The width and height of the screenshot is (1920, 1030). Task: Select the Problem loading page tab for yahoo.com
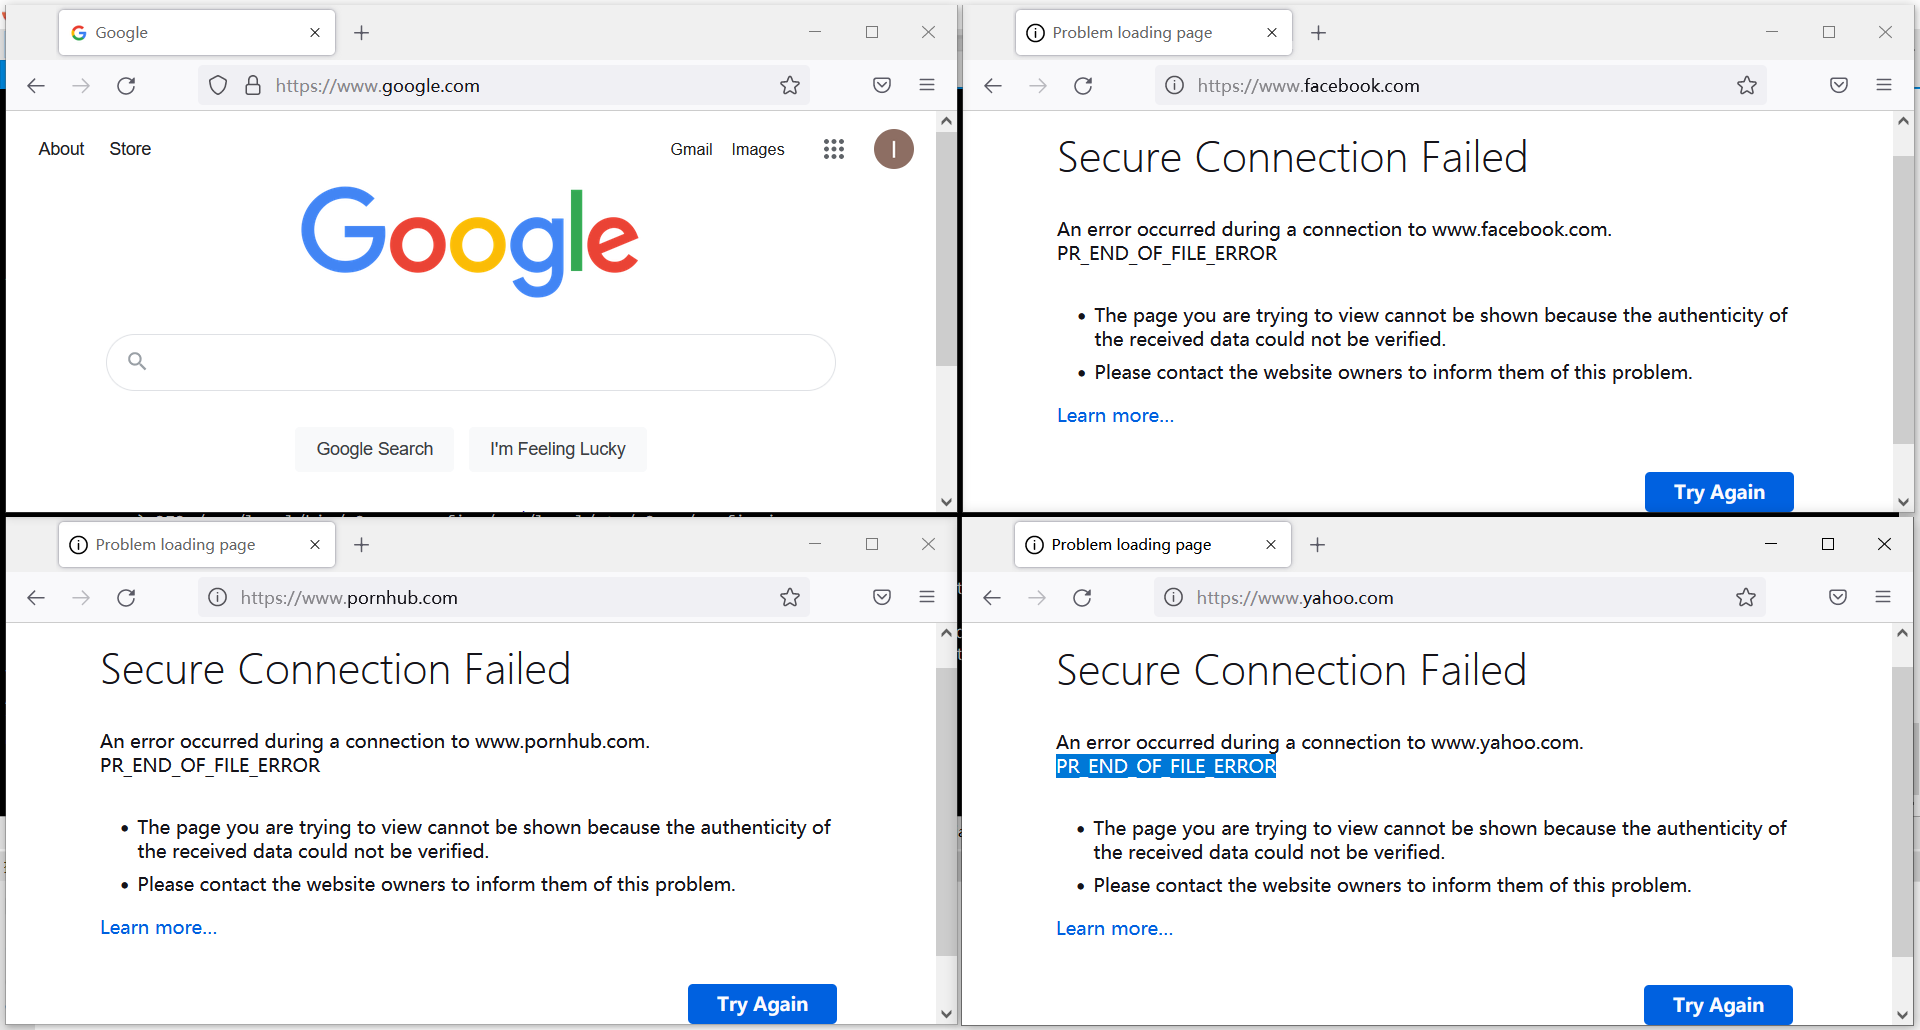point(1140,545)
